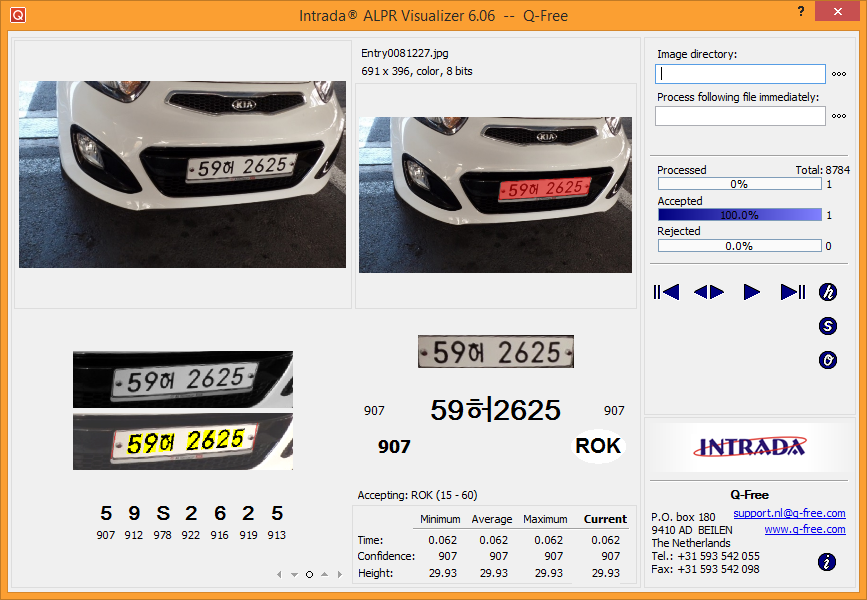Click the 'Minimum' column header
The height and width of the screenshot is (600, 867).
click(440, 519)
